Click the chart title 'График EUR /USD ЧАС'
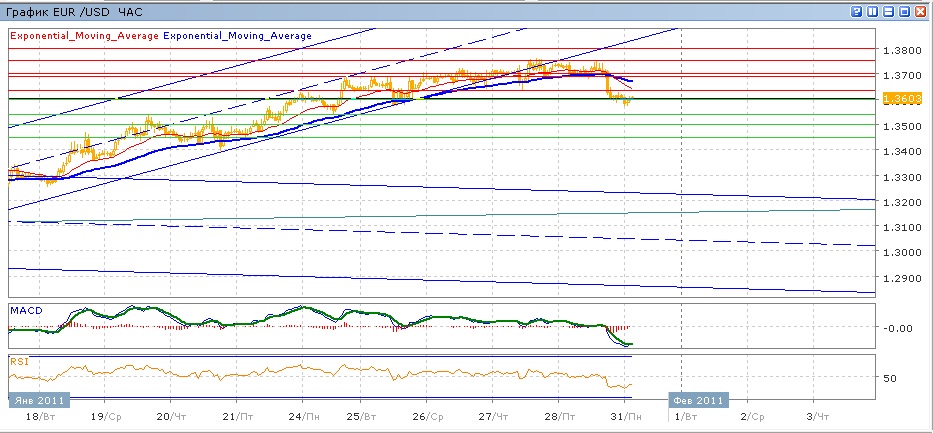Screen dimensions: 933x433 pos(74,12)
